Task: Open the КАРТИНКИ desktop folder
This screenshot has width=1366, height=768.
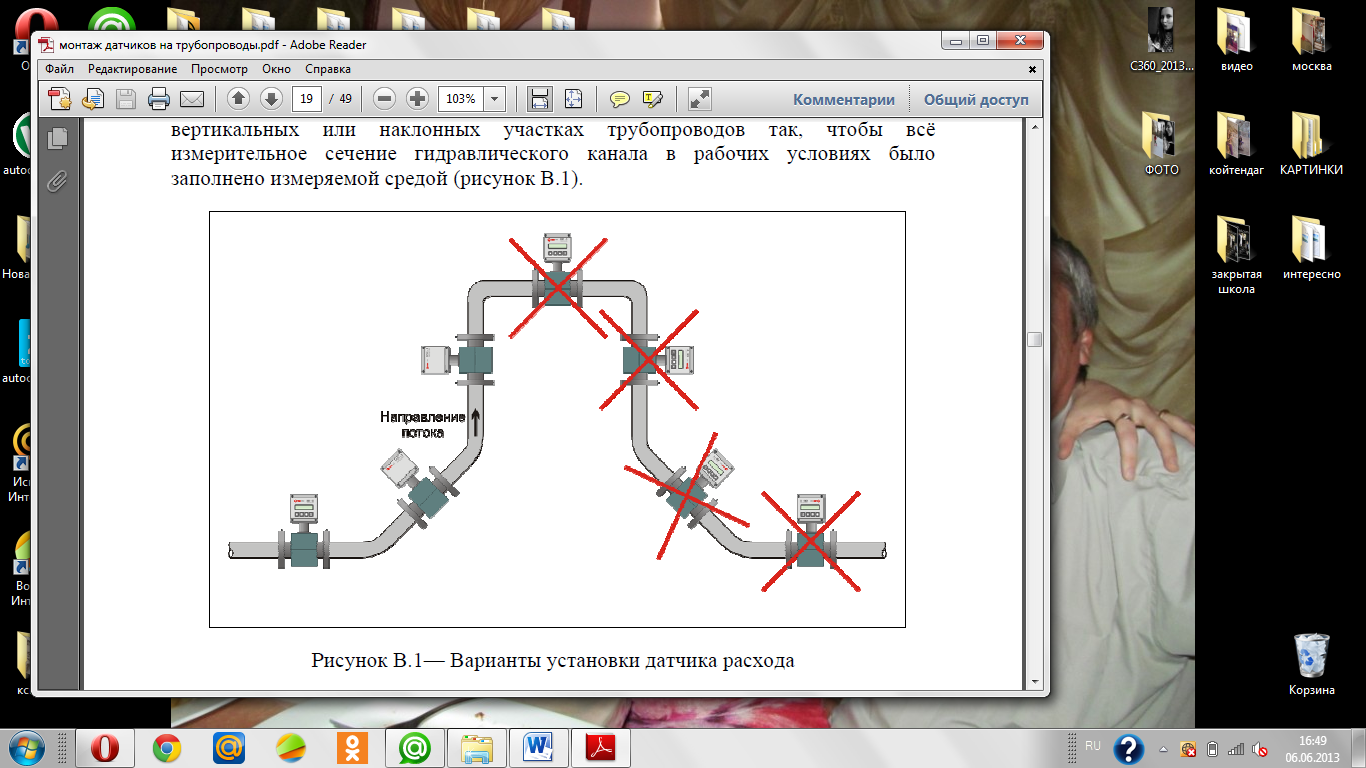Action: point(1311,143)
